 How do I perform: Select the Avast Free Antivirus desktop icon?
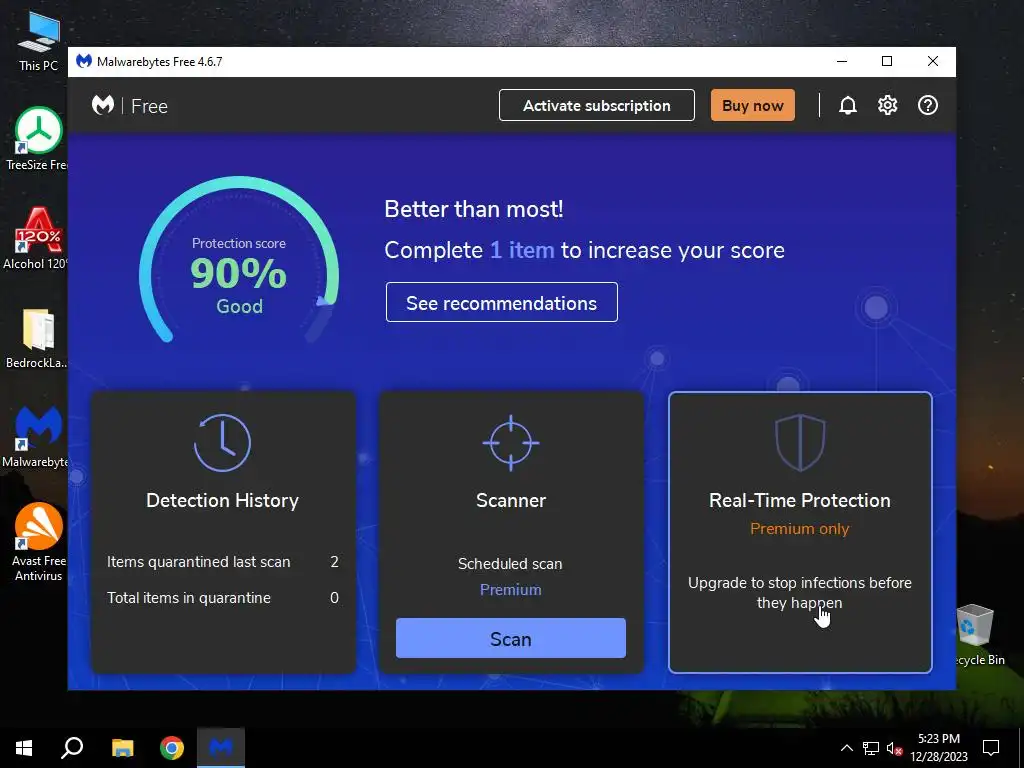[x=39, y=542]
